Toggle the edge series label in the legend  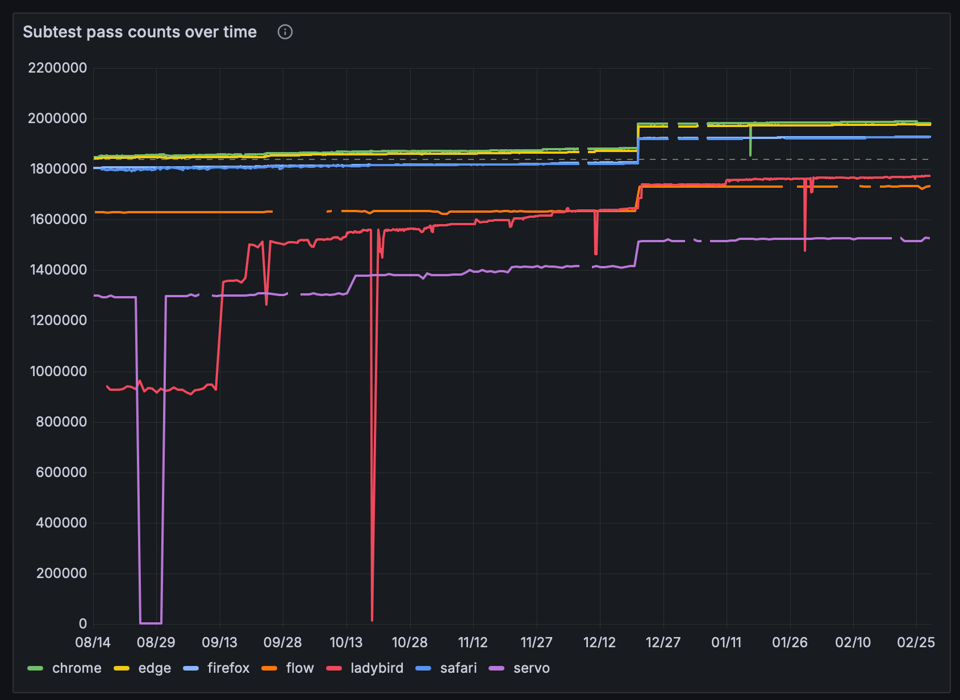pyautogui.click(x=154, y=668)
